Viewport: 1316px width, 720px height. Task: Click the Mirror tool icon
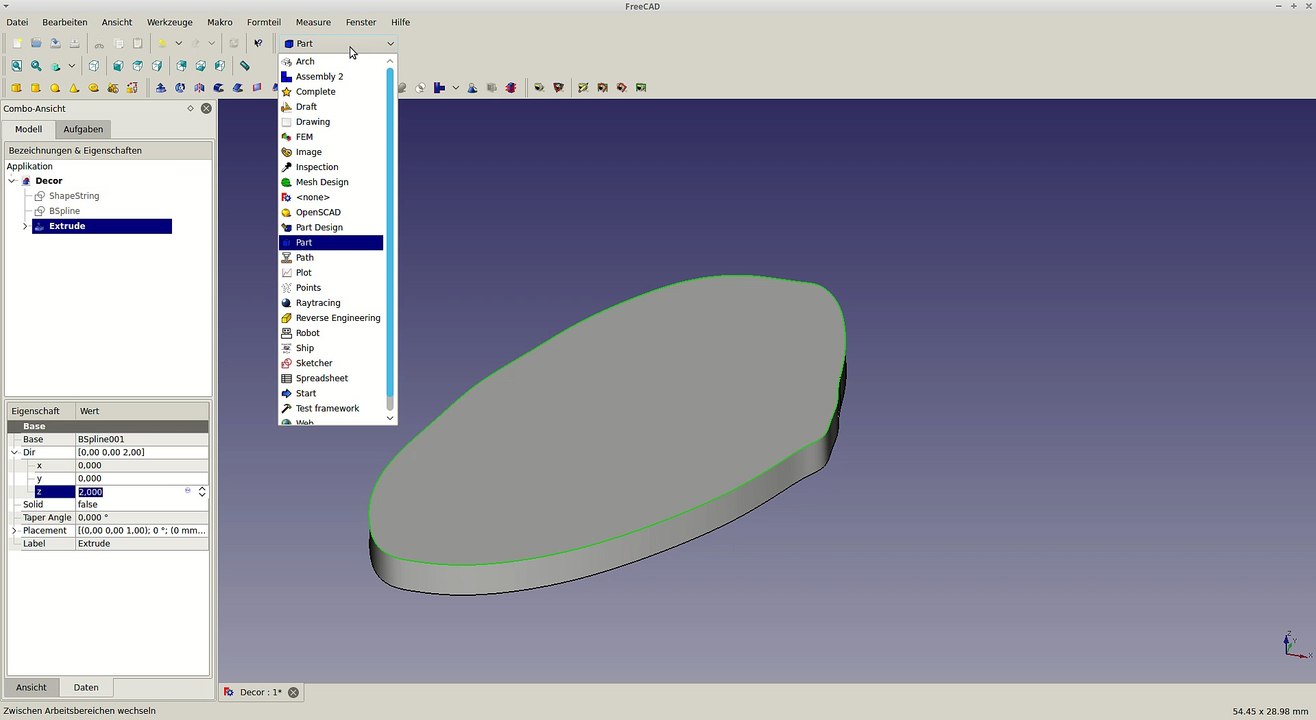click(x=199, y=88)
